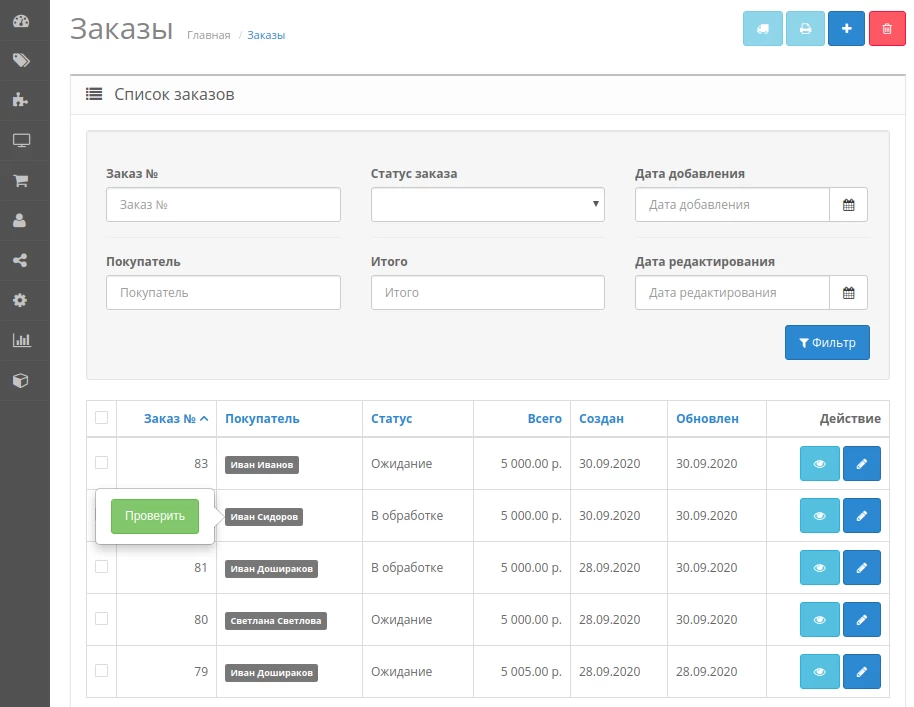Click the print invoice button at top

(x=805, y=29)
